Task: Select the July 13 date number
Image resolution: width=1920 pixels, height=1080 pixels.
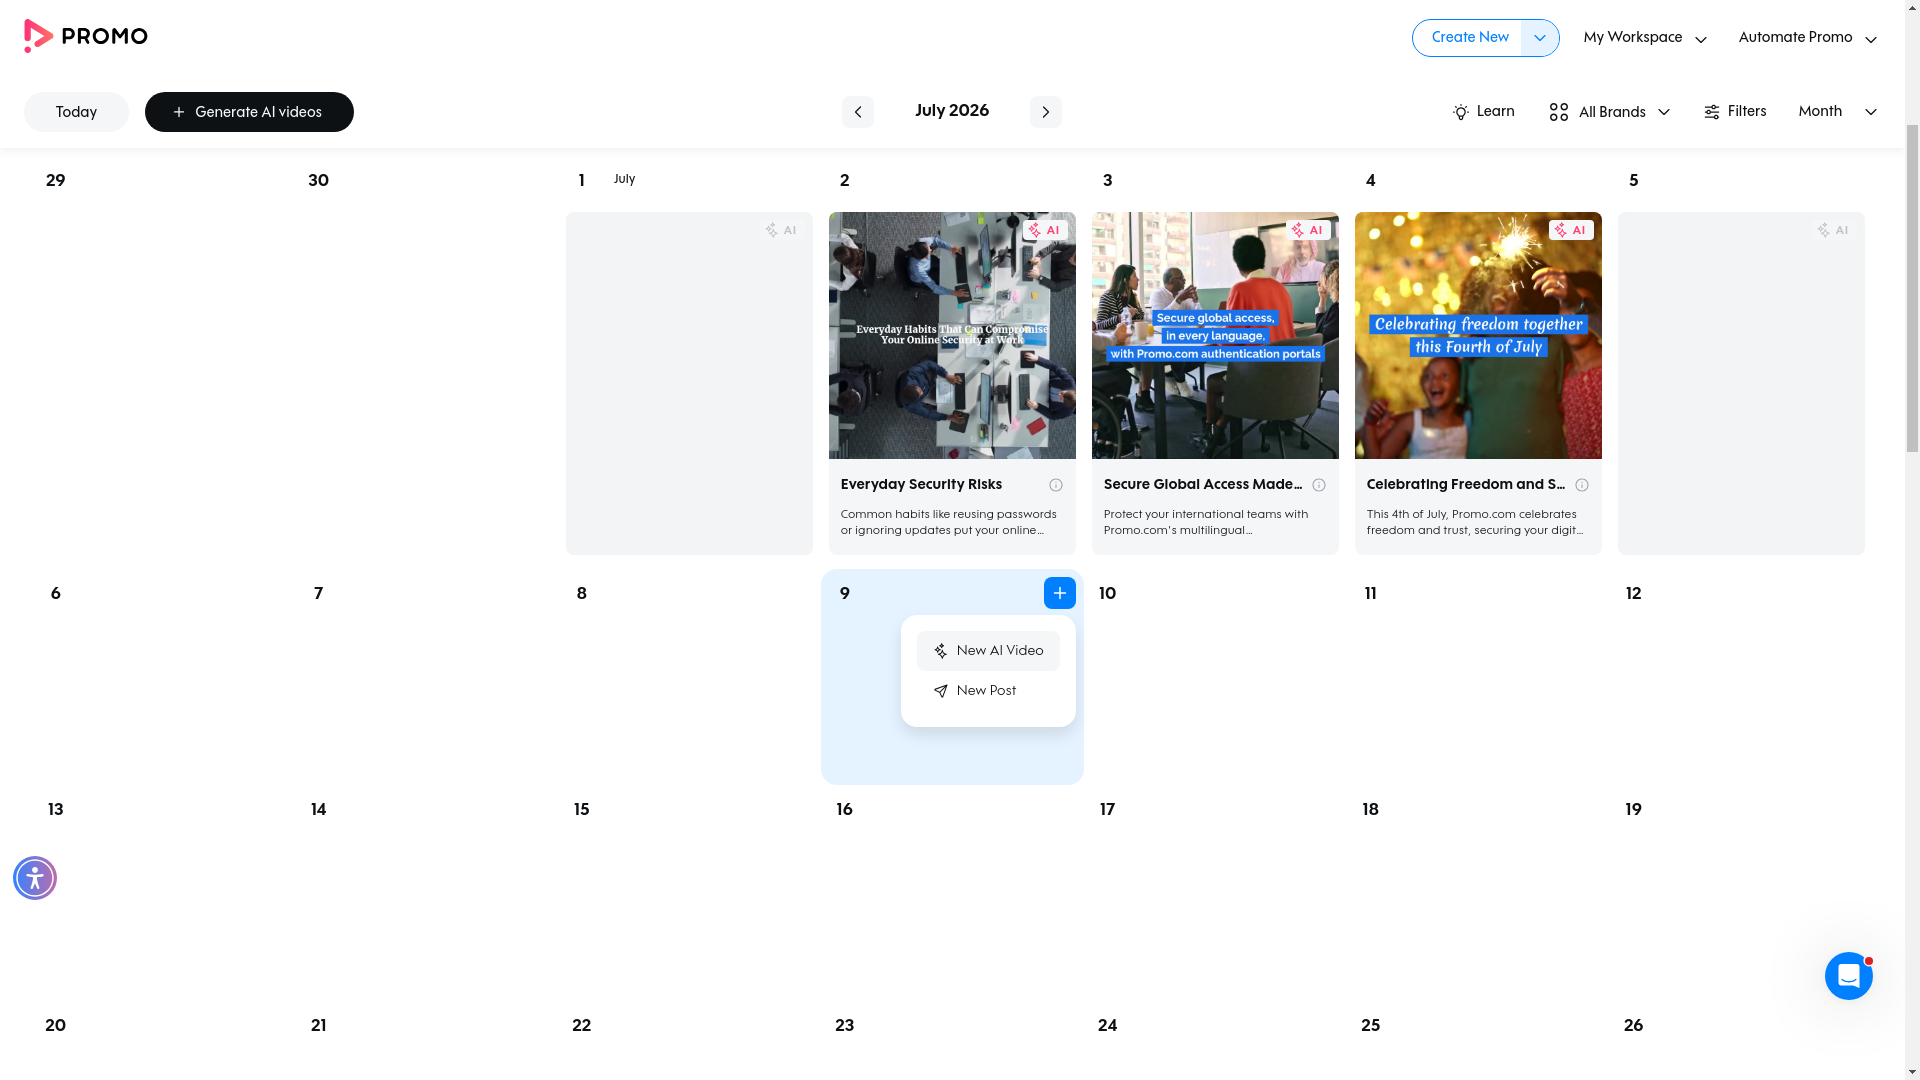Action: (55, 810)
